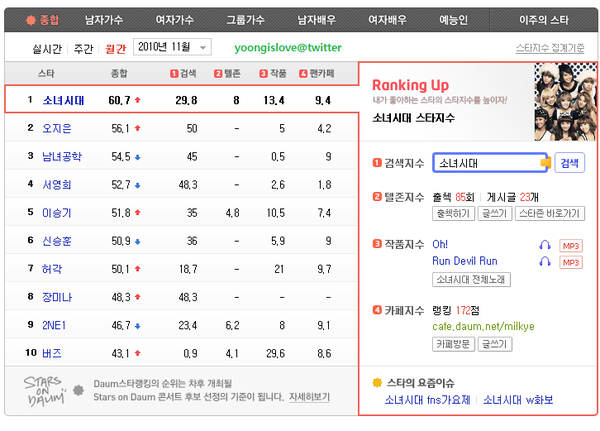Open the cafe.daum.net/milkye link

click(483, 327)
